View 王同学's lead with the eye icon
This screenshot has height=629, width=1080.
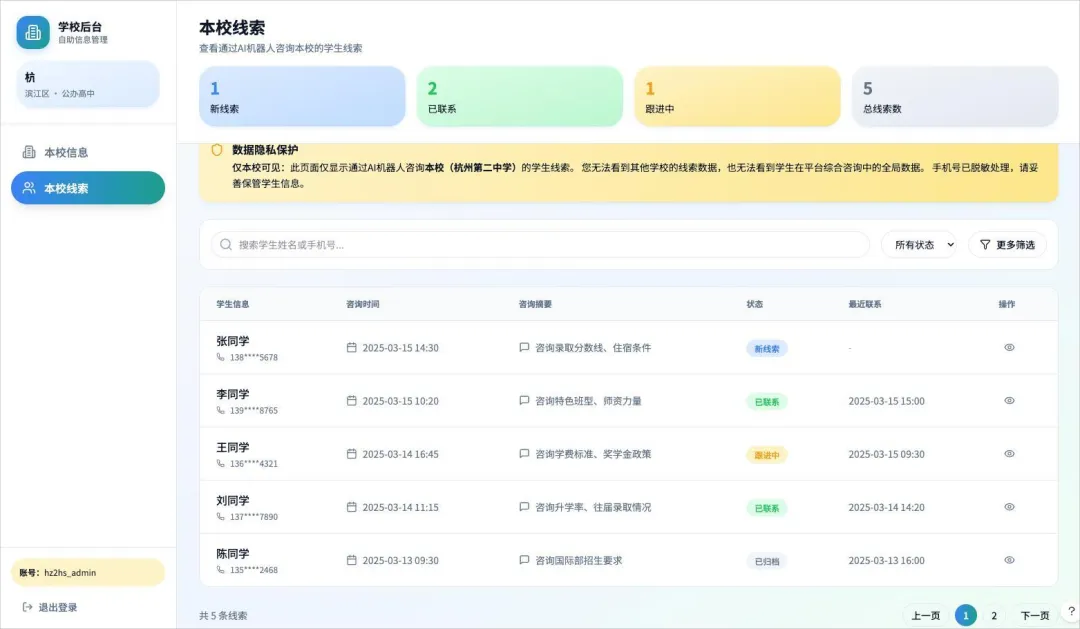[x=1009, y=454]
